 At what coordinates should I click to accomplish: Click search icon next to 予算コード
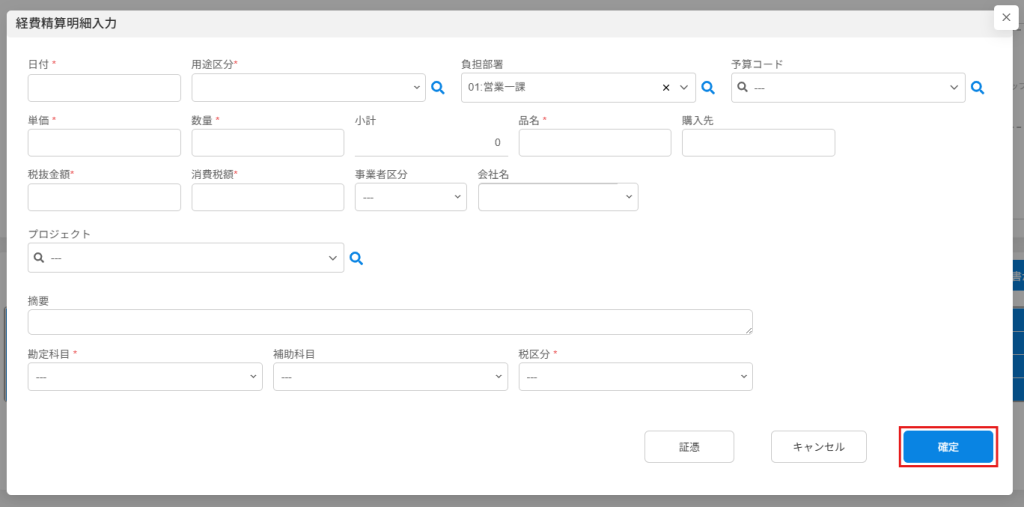pyautogui.click(x=977, y=88)
